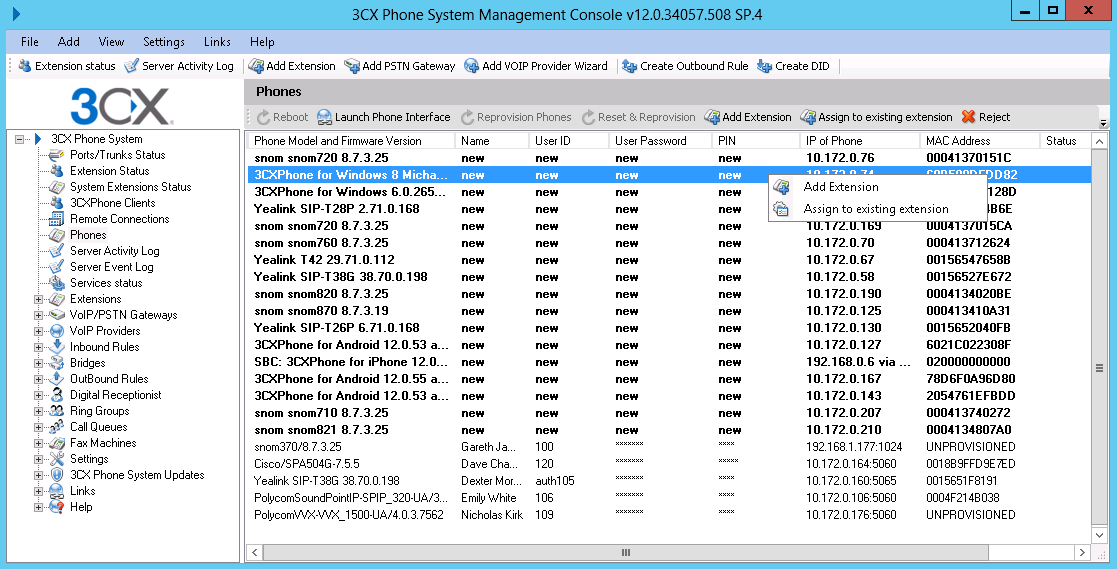Screen dimensions: 1117x569
Task: Click scroll right arrow of horizontal scrollbar
Action: click(x=1082, y=552)
